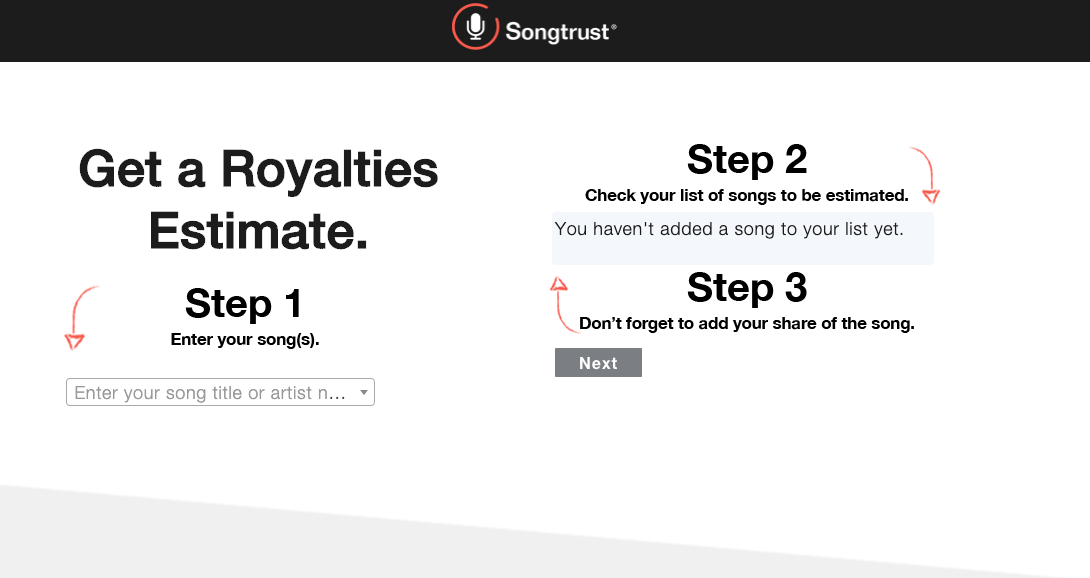
Task: Click the Step 1 heading
Action: click(x=243, y=303)
